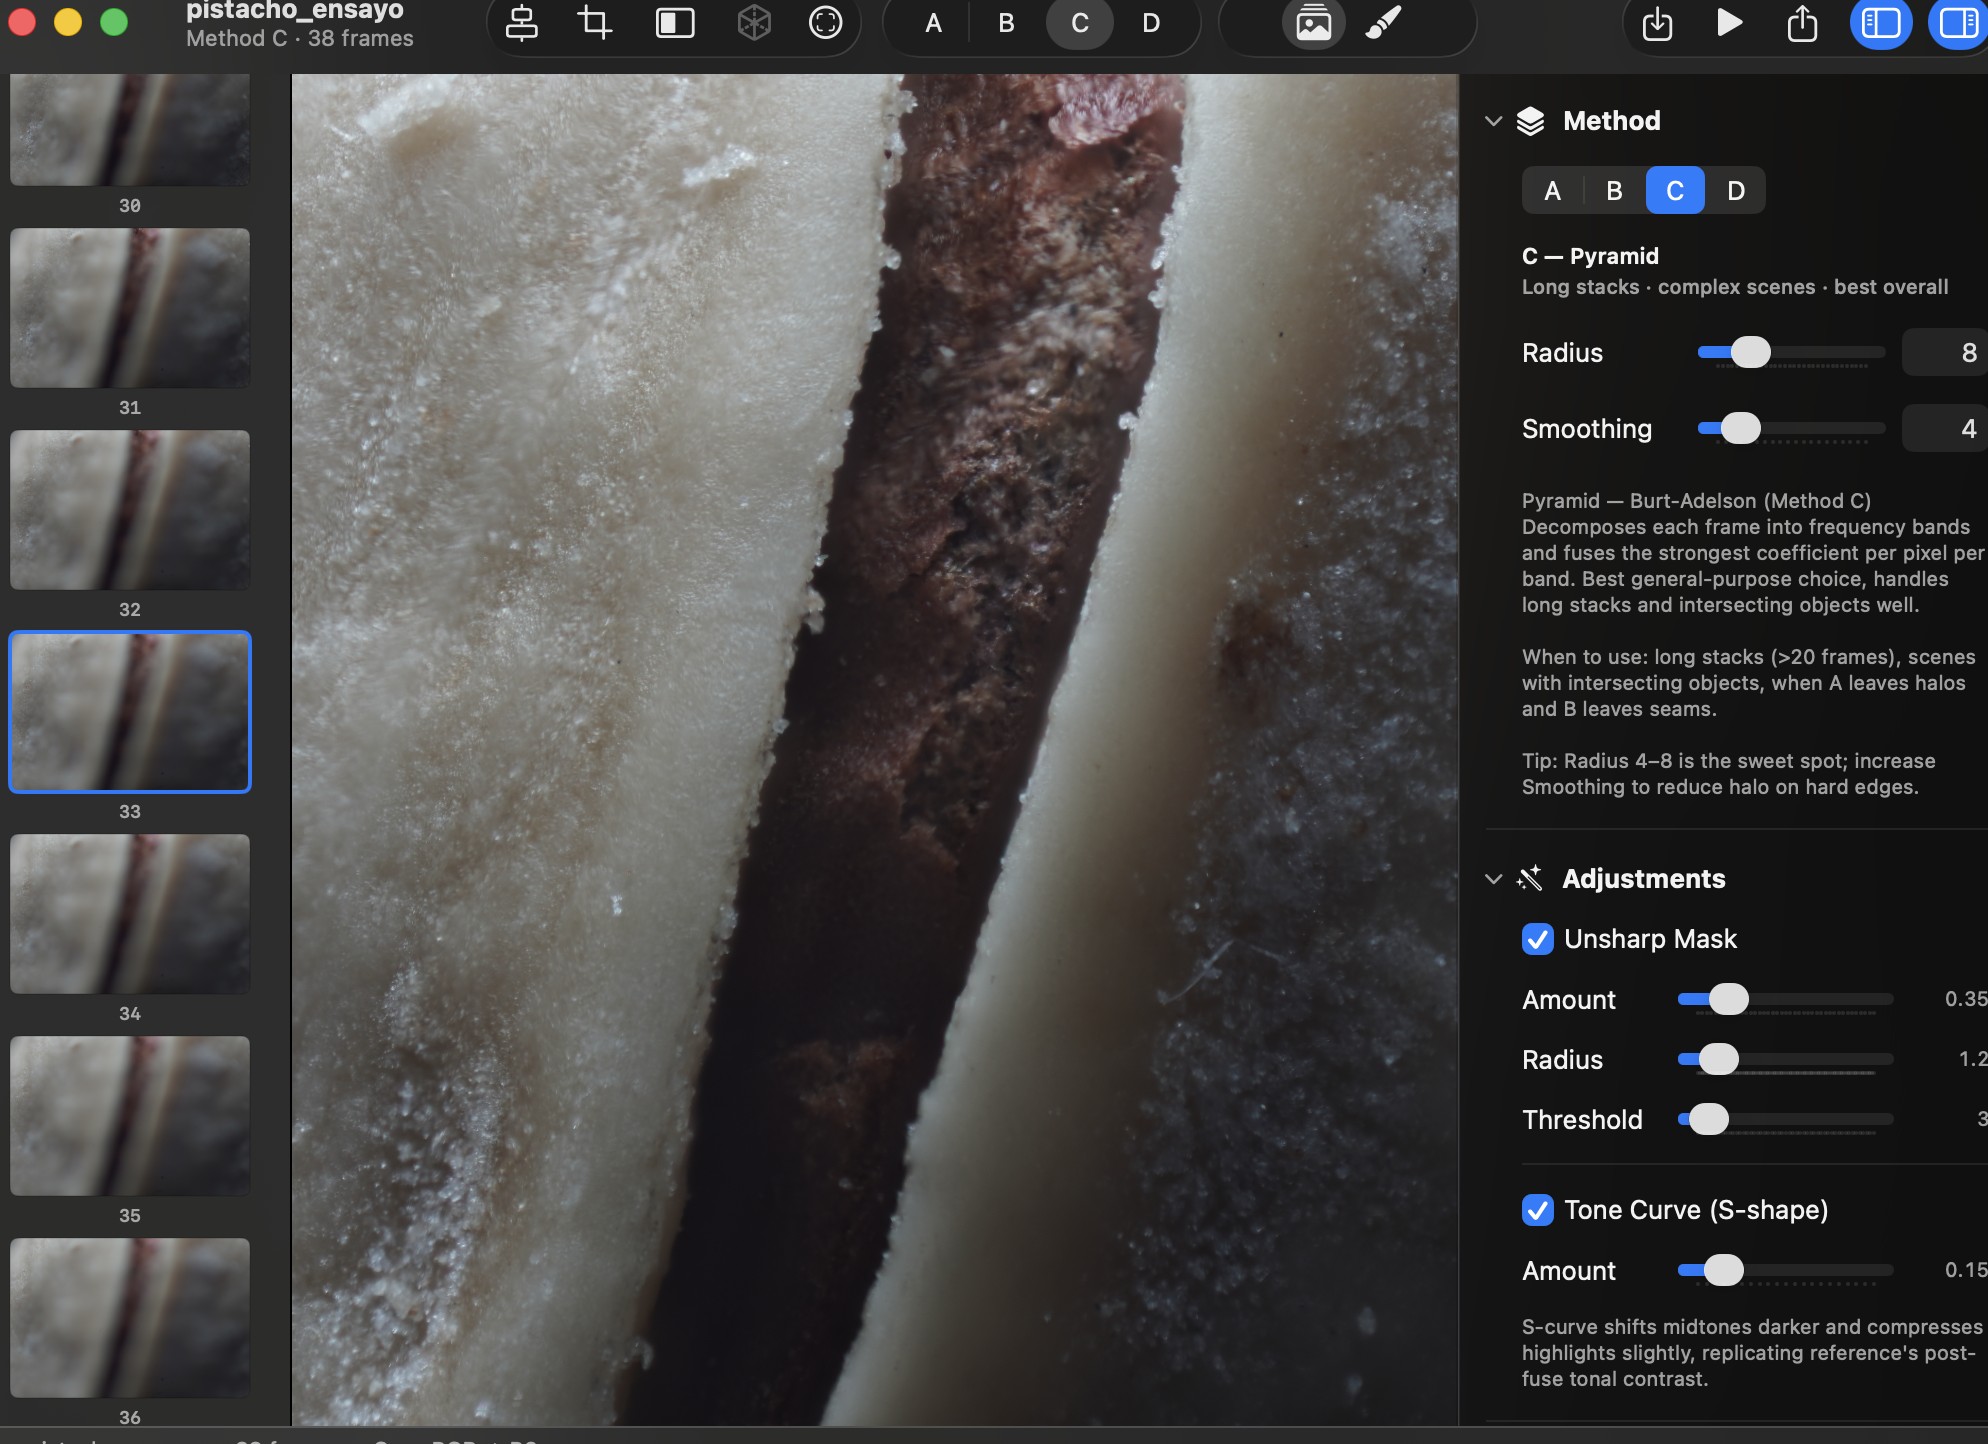Screen dimensions: 1988x1444
Task: Collapse the Method section
Action: 1494,121
